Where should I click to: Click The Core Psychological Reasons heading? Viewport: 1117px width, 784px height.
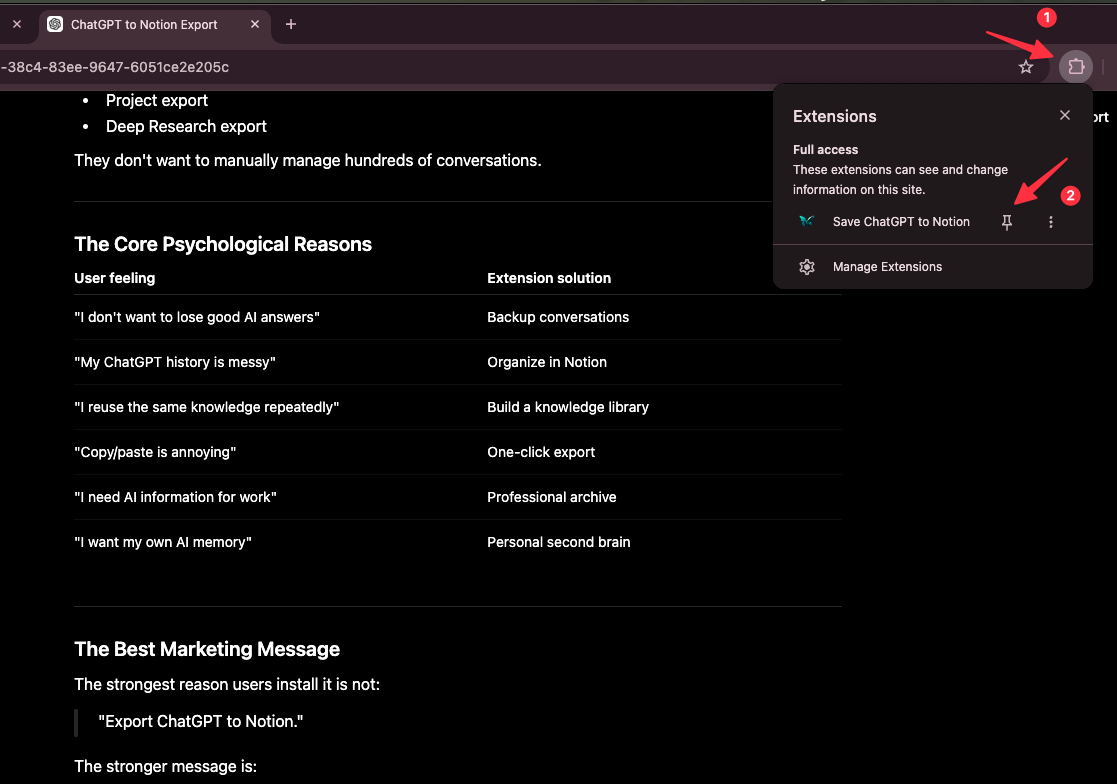click(x=223, y=244)
